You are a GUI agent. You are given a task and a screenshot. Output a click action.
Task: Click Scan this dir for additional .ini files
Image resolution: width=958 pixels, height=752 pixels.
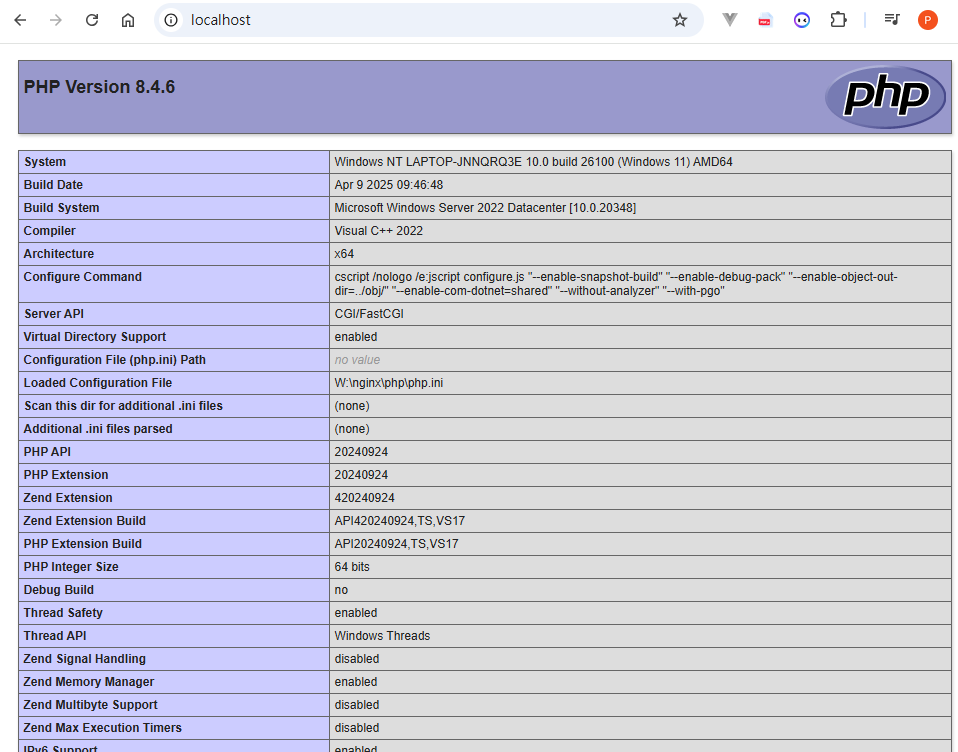[123, 406]
